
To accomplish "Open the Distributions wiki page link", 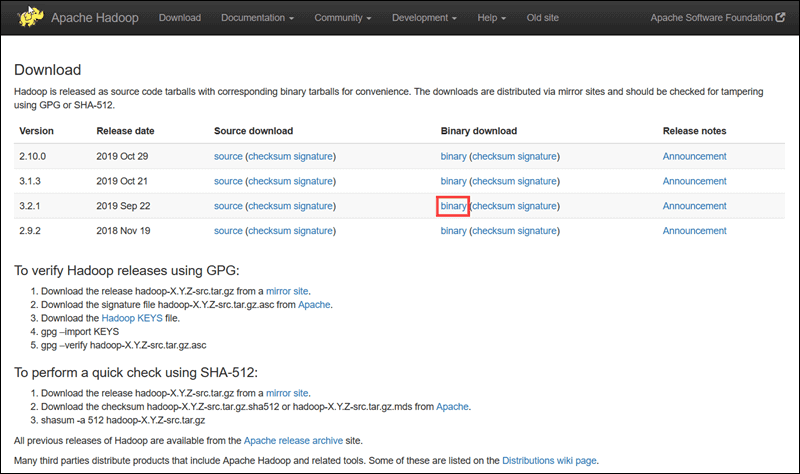I will coord(549,461).
